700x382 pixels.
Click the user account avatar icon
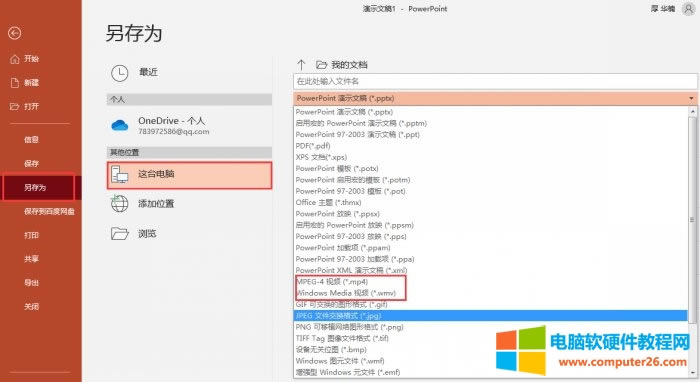(689, 8)
